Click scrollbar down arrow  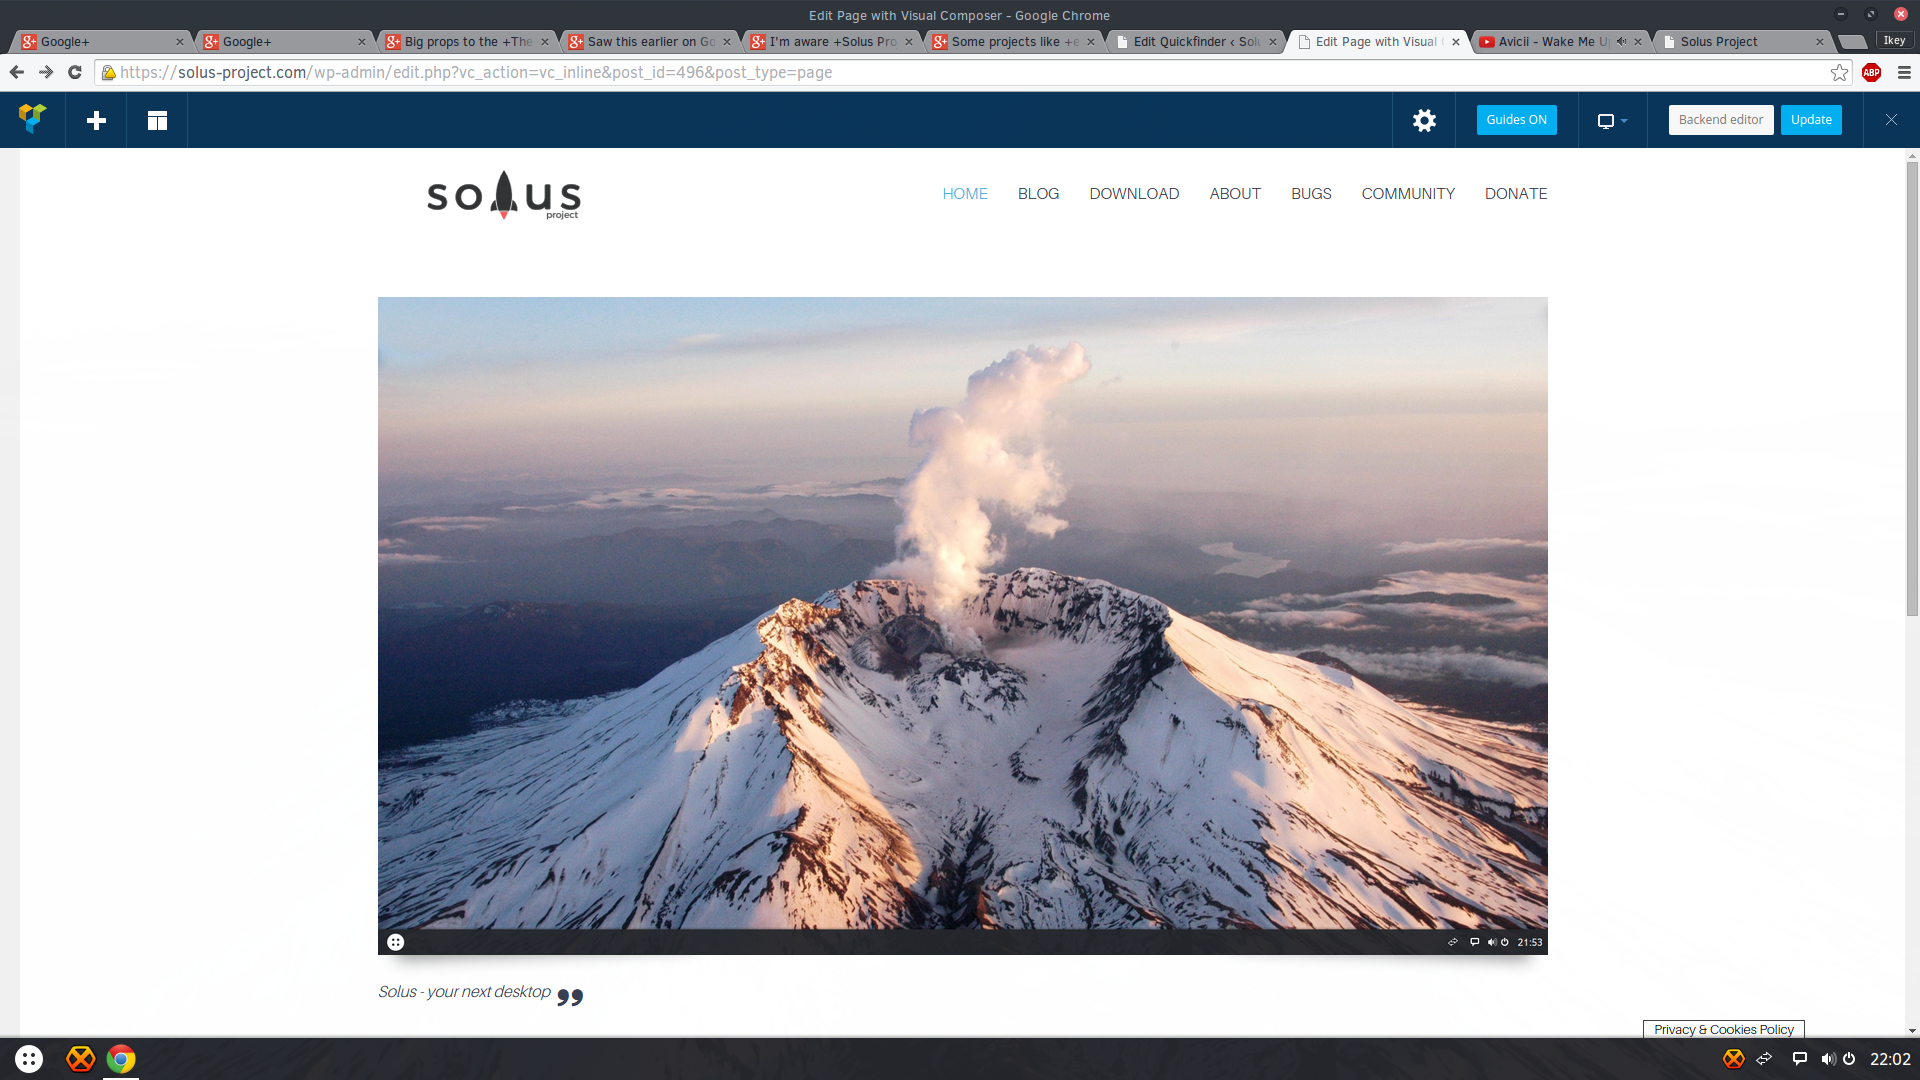(x=1912, y=1031)
